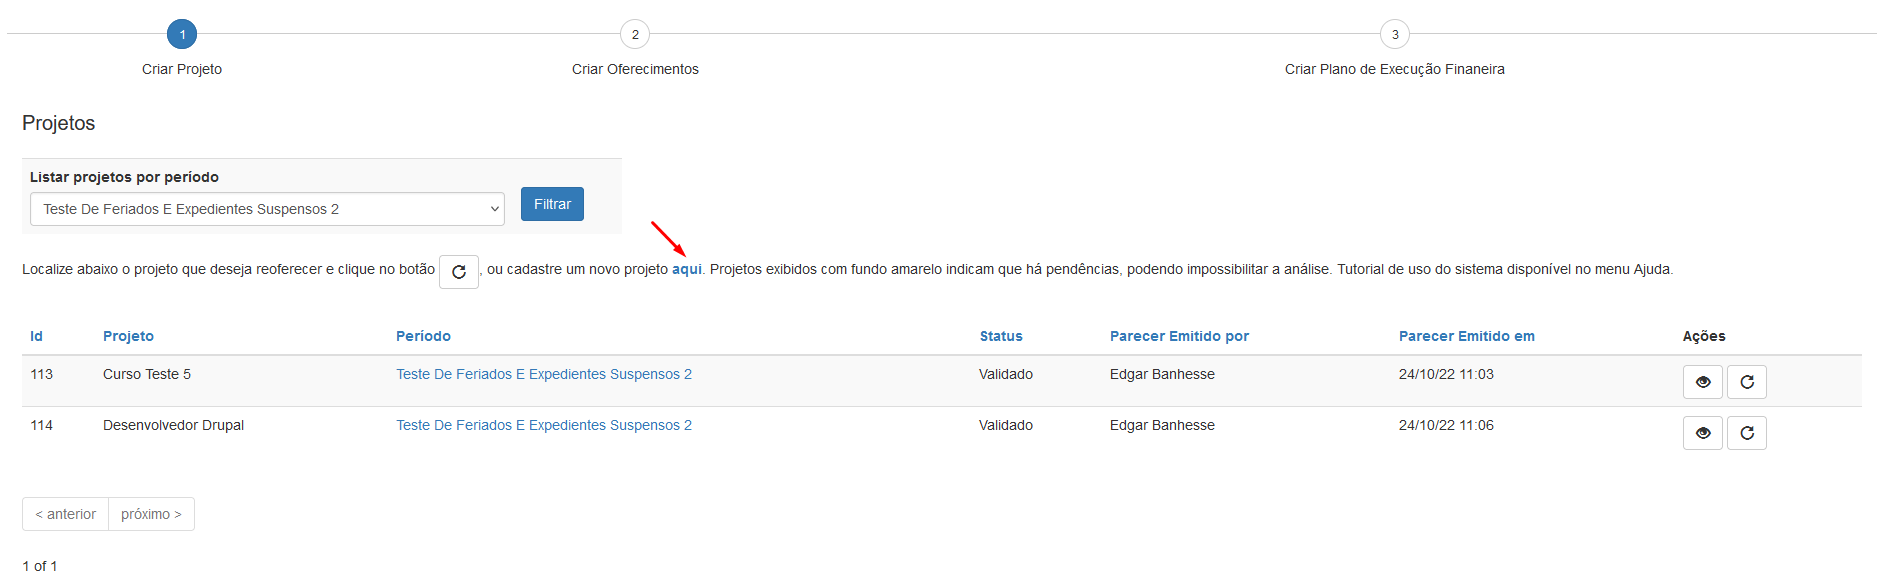
Task: Click the 'Ações' column header
Action: pos(1704,336)
